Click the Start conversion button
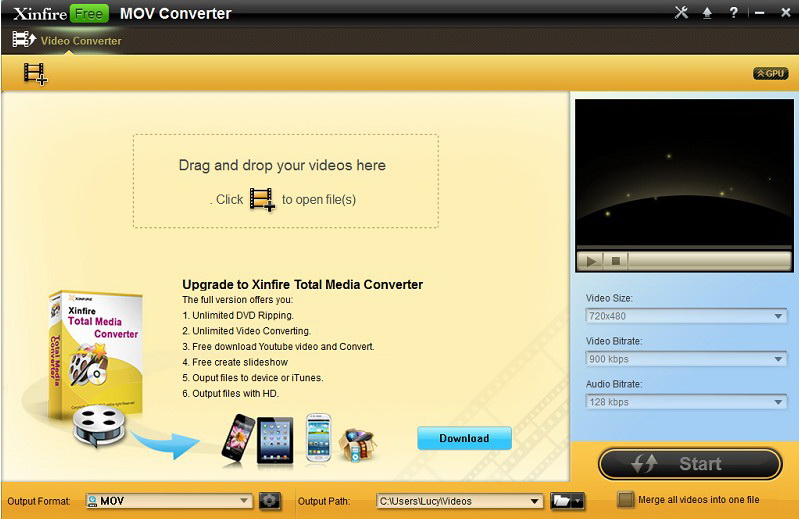The width and height of the screenshot is (799, 519). click(x=690, y=464)
